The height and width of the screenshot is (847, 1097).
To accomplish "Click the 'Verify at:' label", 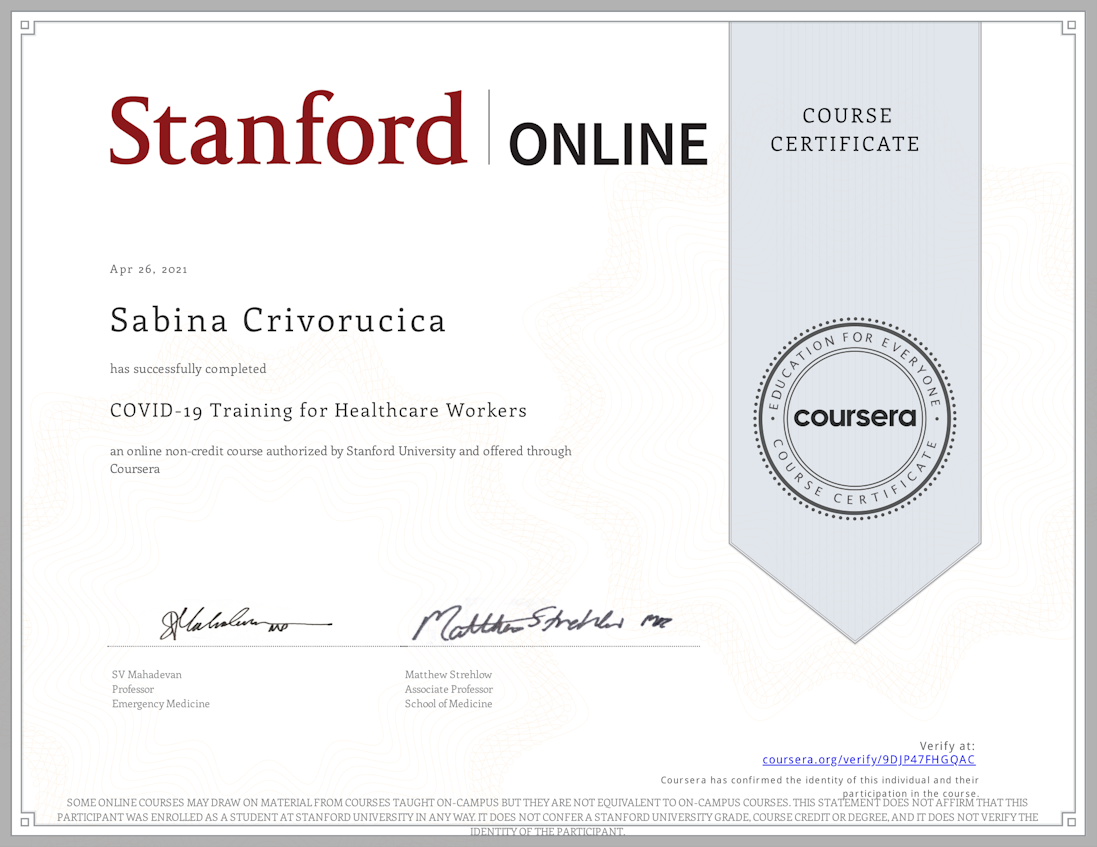I will point(947,746).
